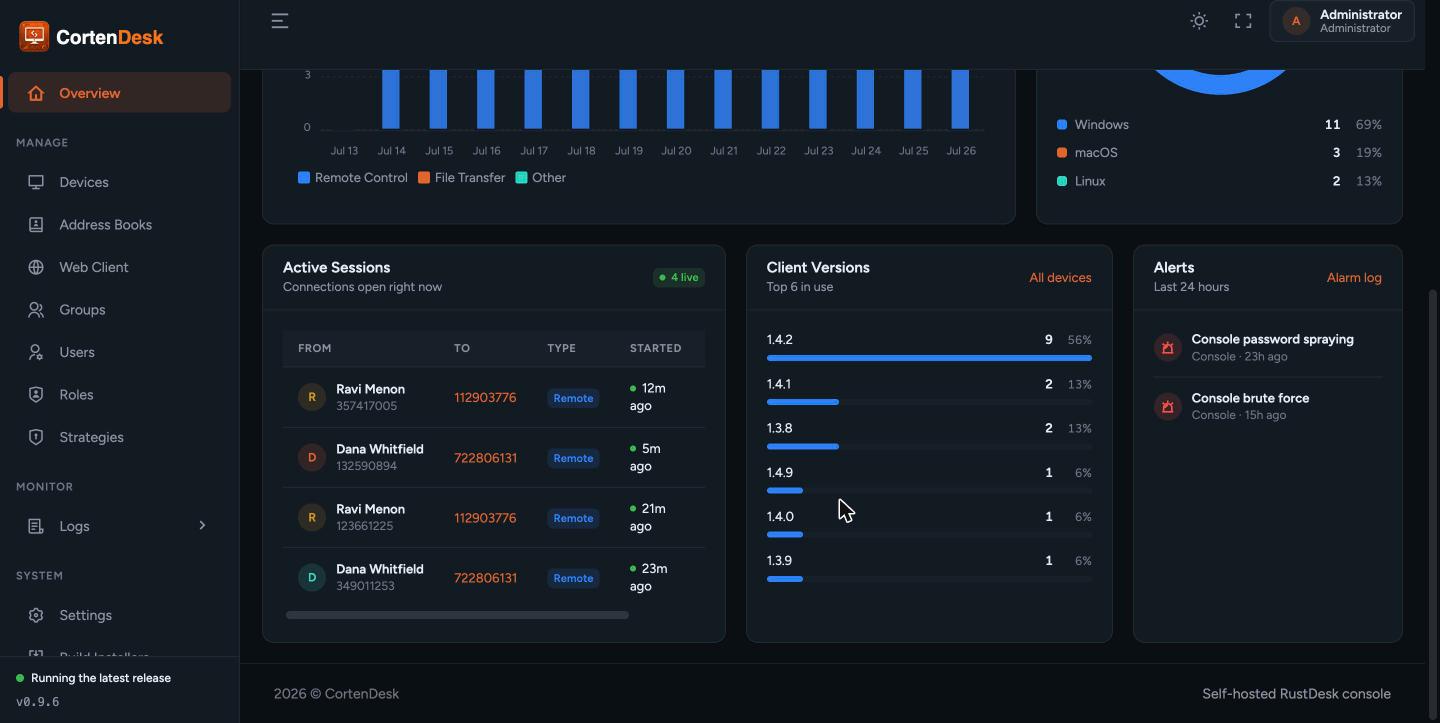Image resolution: width=1440 pixels, height=723 pixels.
Task: Click Running the latest release status
Action: tap(94, 678)
